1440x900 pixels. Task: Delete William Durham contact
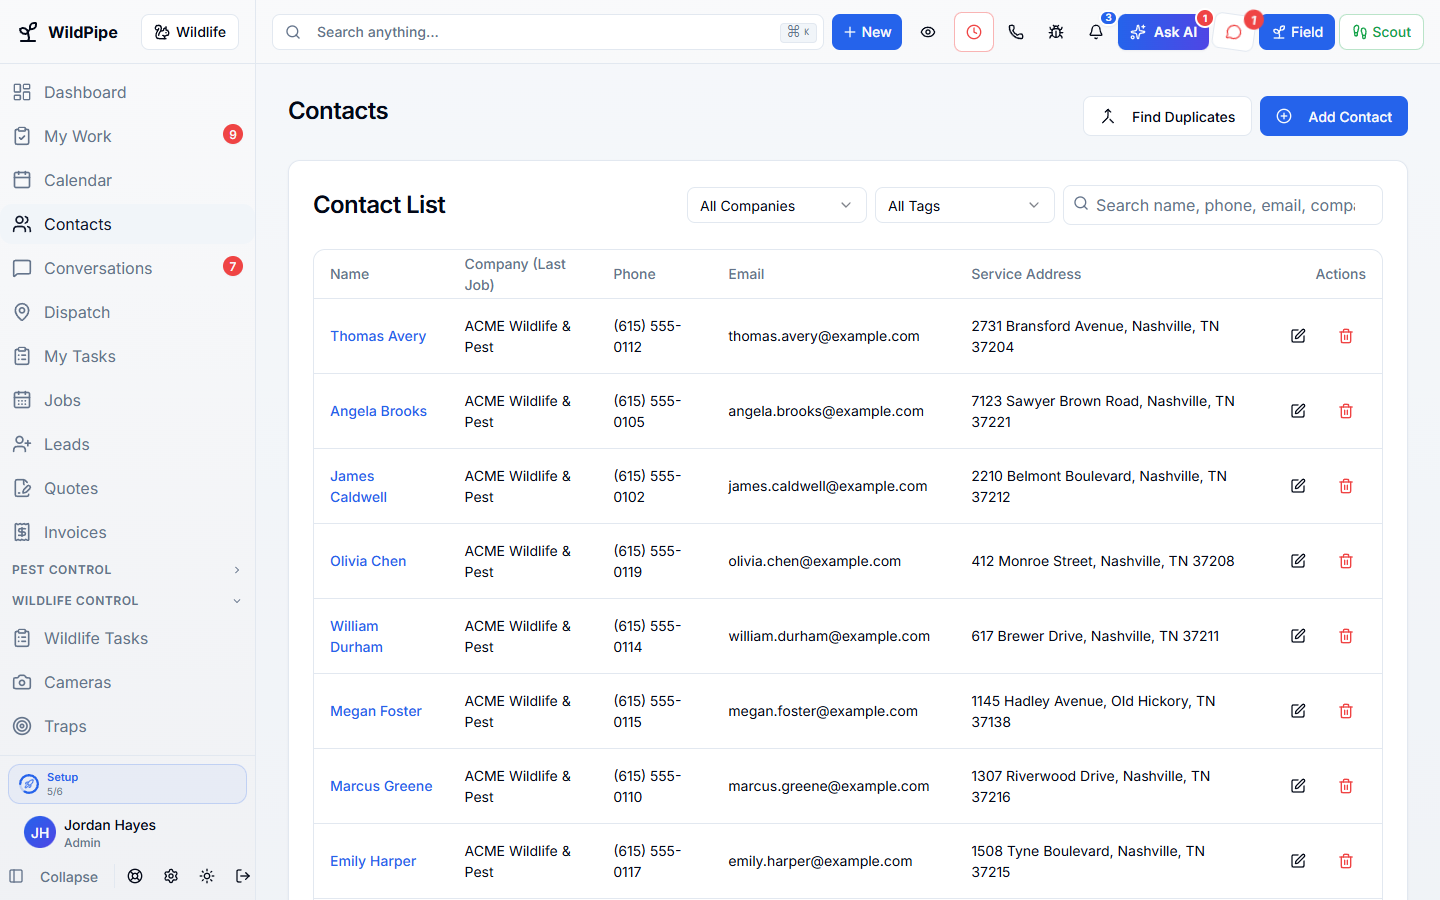click(1346, 636)
